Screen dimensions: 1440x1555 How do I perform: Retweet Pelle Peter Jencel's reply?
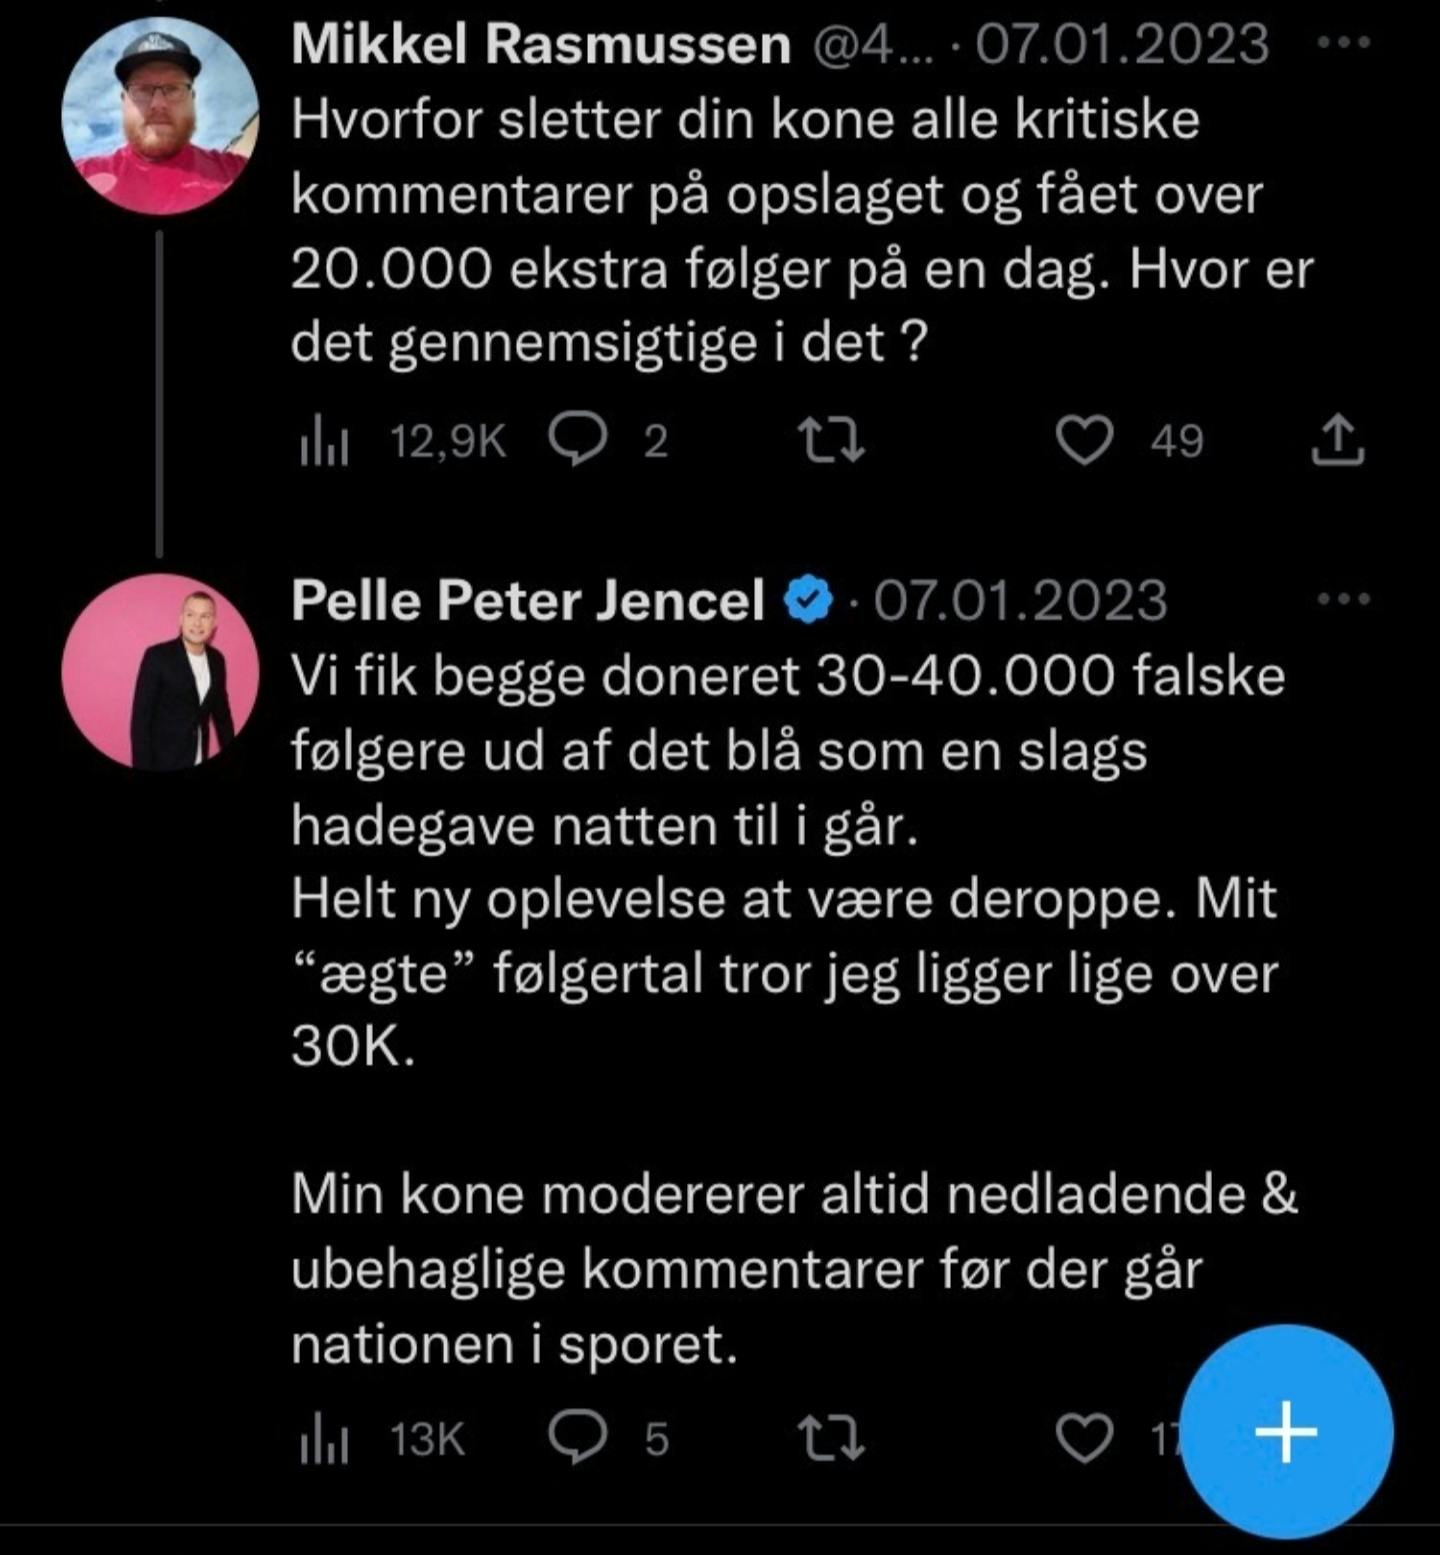pyautogui.click(x=831, y=1439)
